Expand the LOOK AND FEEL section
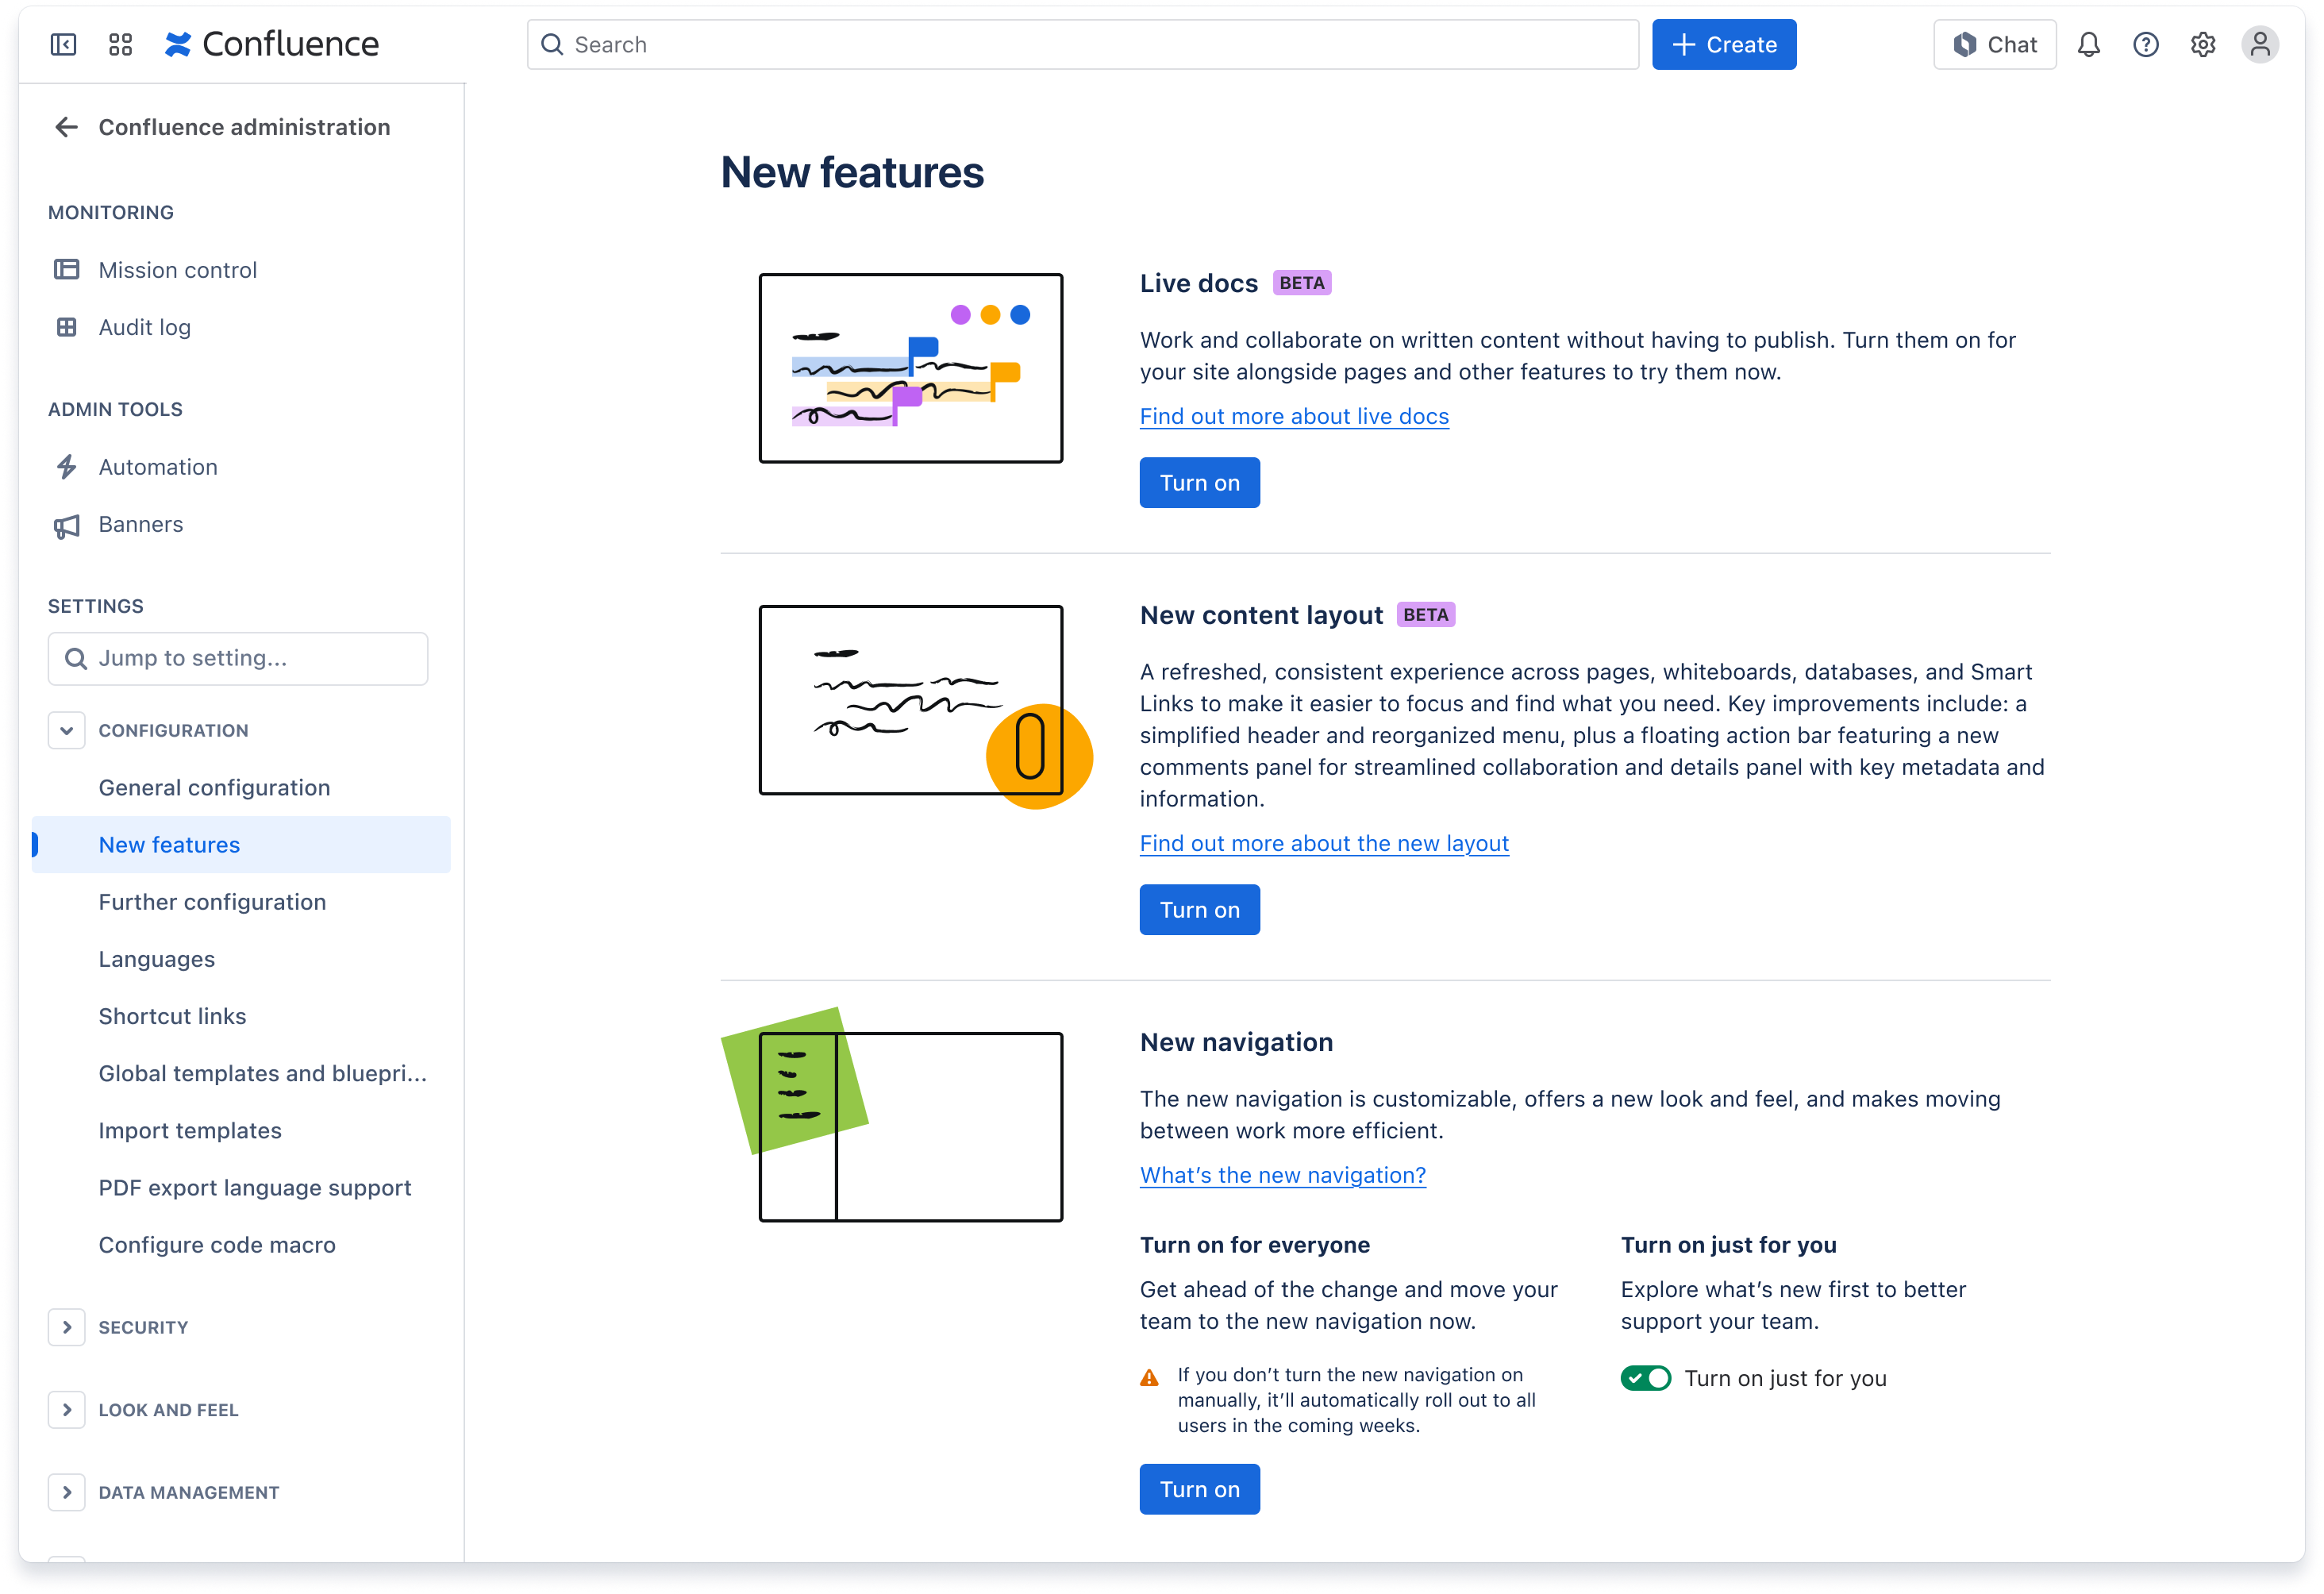Screen dimensions: 2324x1594 [x=67, y=1410]
